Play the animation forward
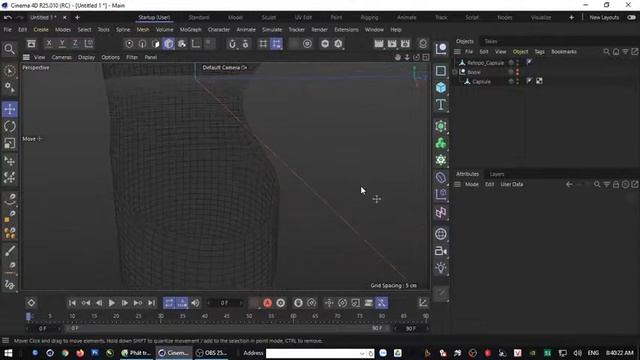 click(x=111, y=303)
